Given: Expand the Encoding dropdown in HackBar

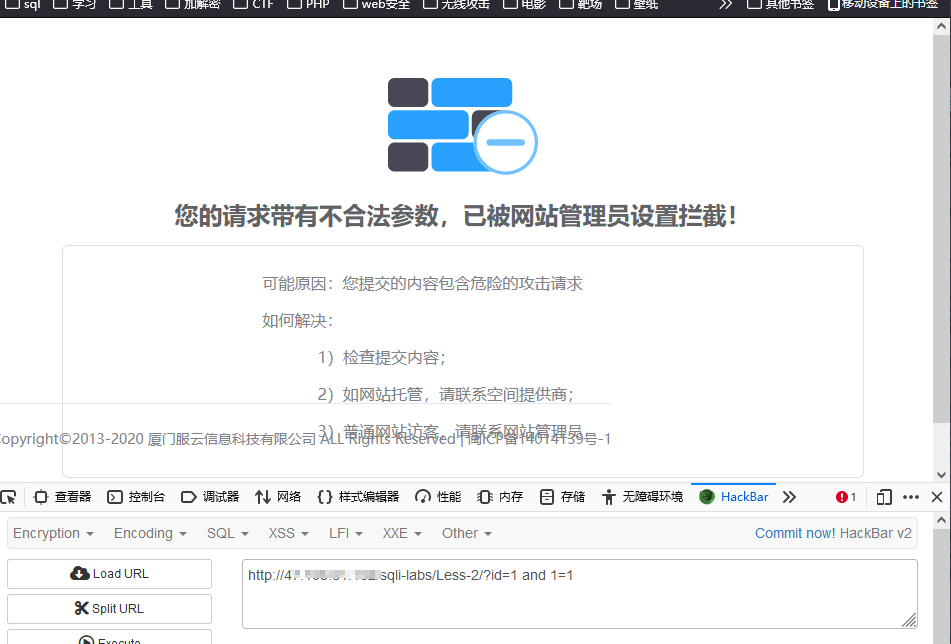Looking at the screenshot, I should click(x=150, y=533).
